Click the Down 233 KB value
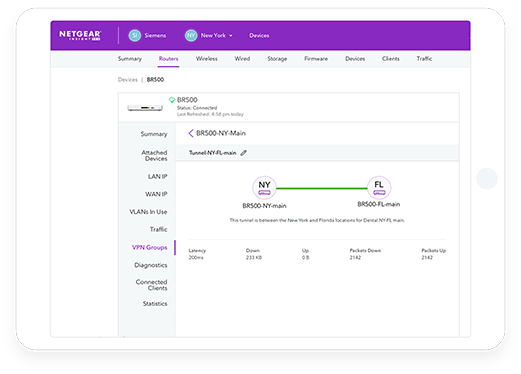Screen dimensions: 521x374 (x=254, y=258)
